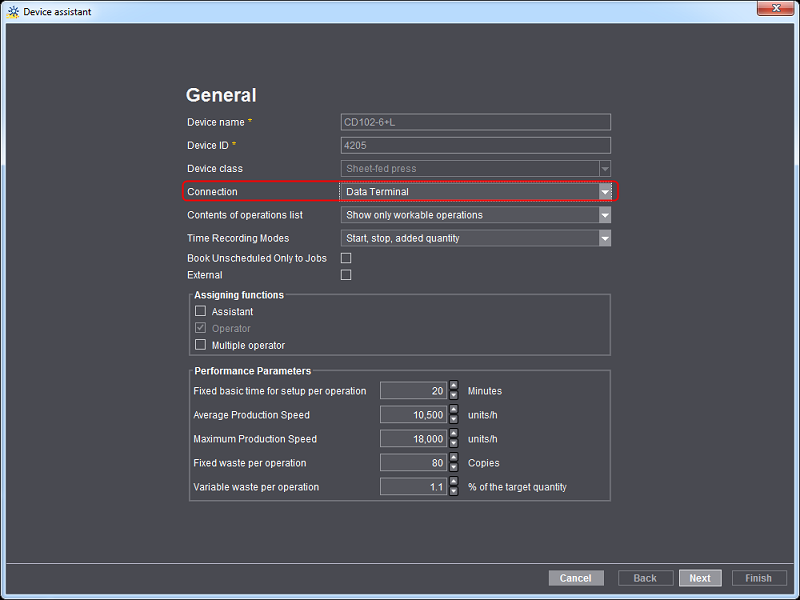The height and width of the screenshot is (600, 800).
Task: Go back to the previous wizard step
Action: (x=645, y=578)
